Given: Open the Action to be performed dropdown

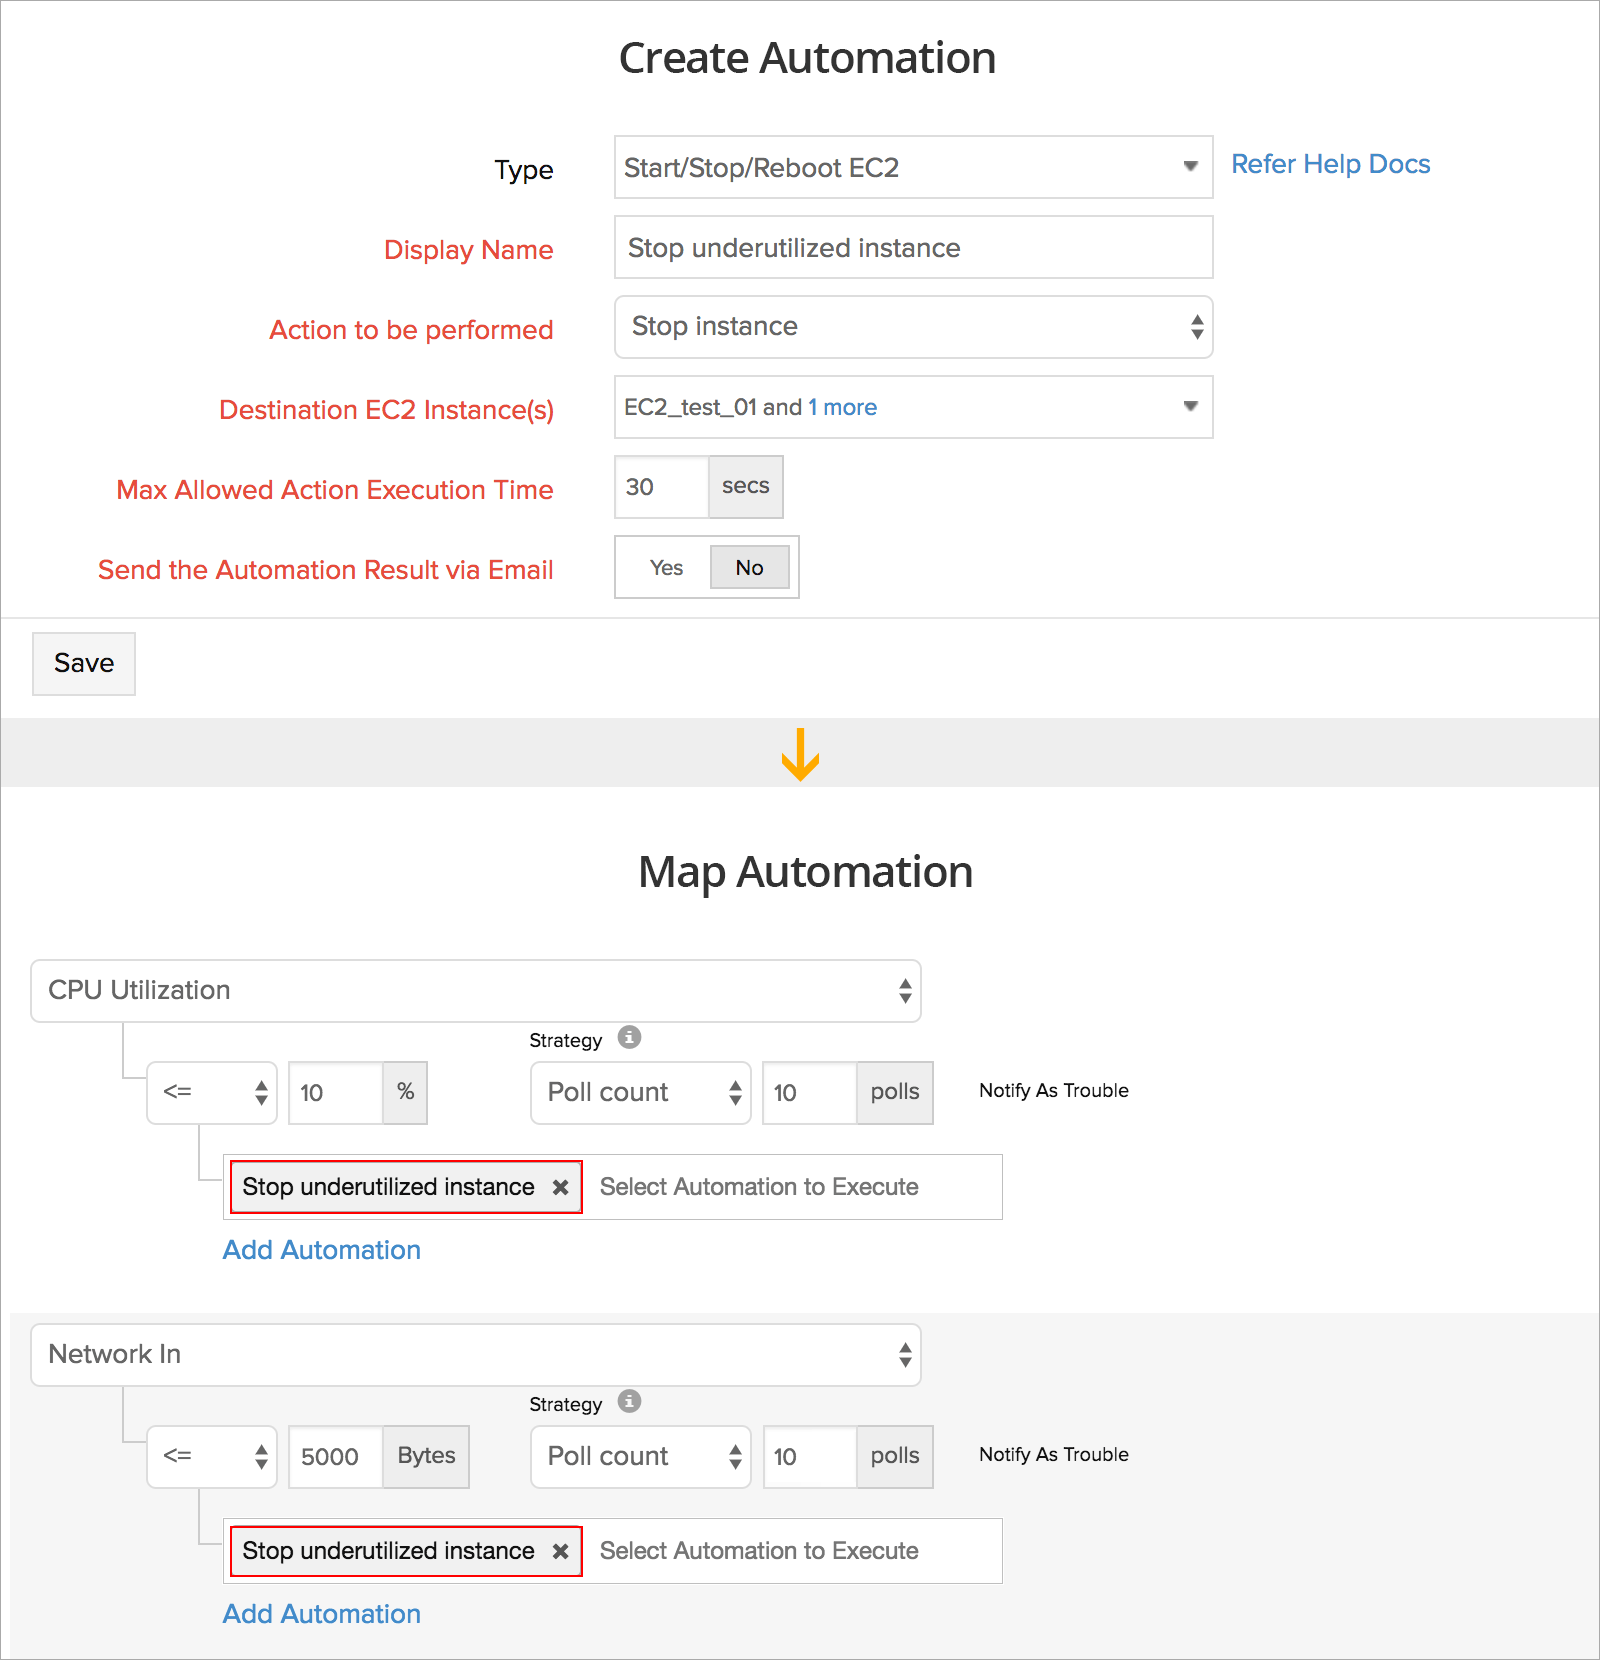Looking at the screenshot, I should point(912,327).
